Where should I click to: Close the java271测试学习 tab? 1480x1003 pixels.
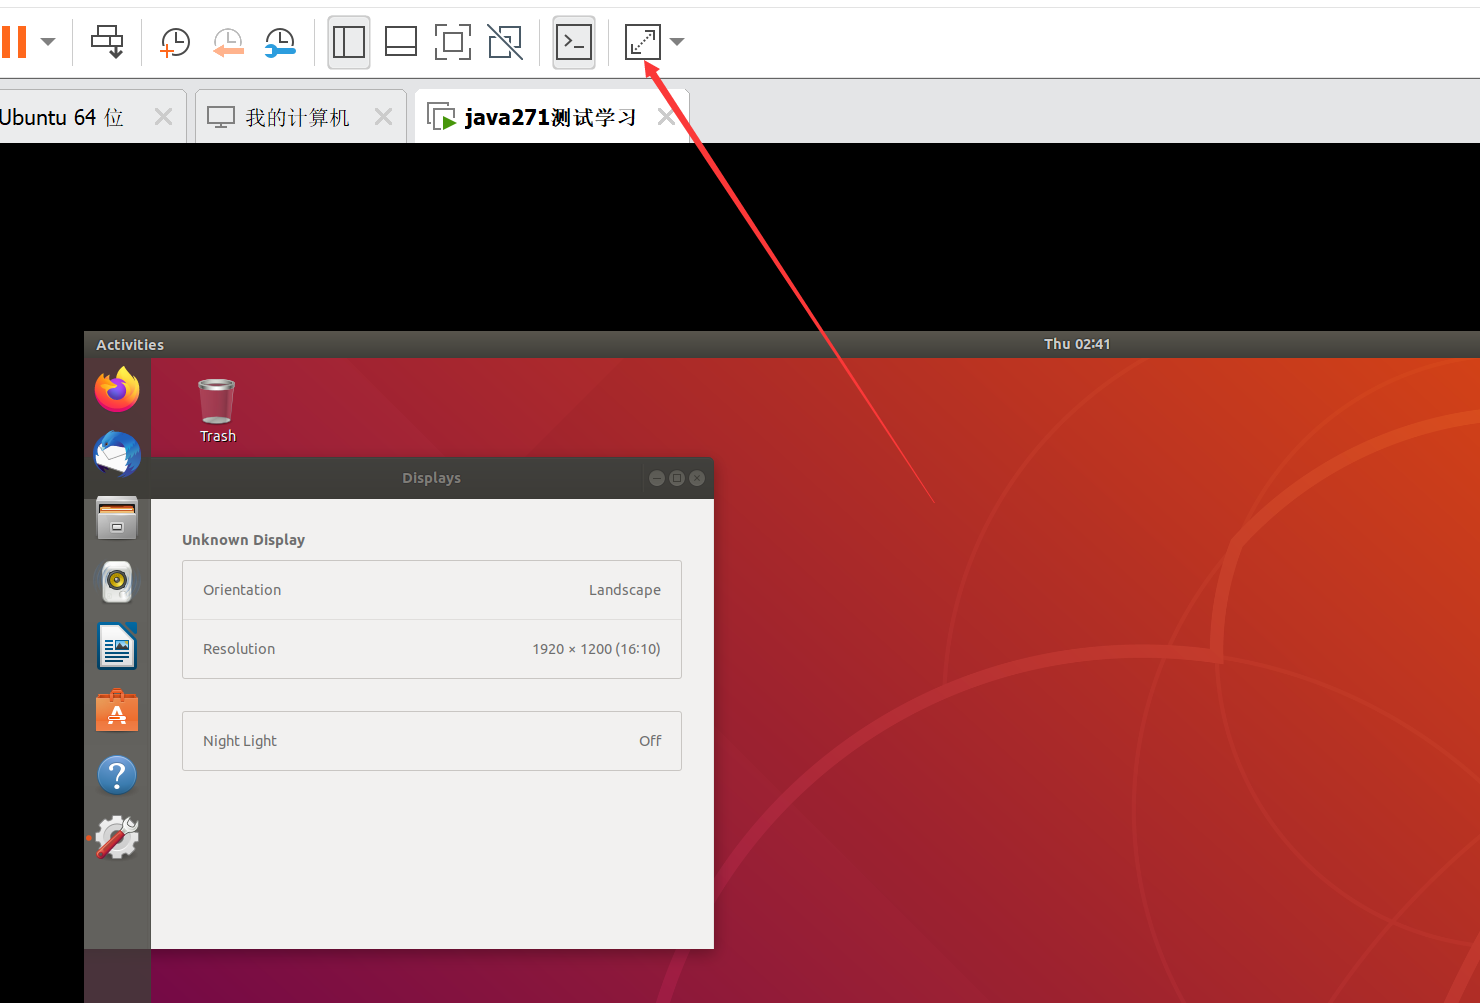666,117
